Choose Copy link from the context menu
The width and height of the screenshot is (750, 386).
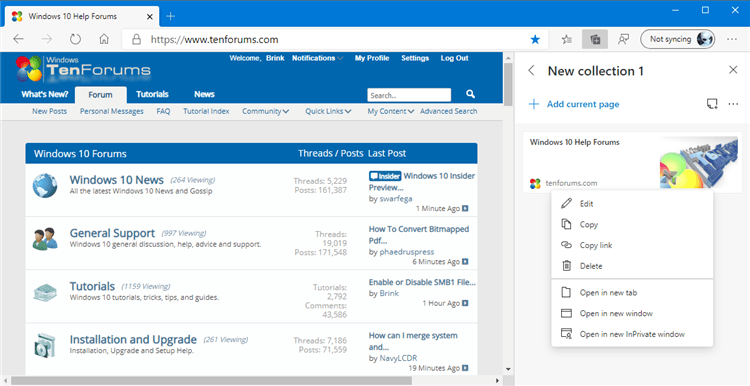(632, 245)
